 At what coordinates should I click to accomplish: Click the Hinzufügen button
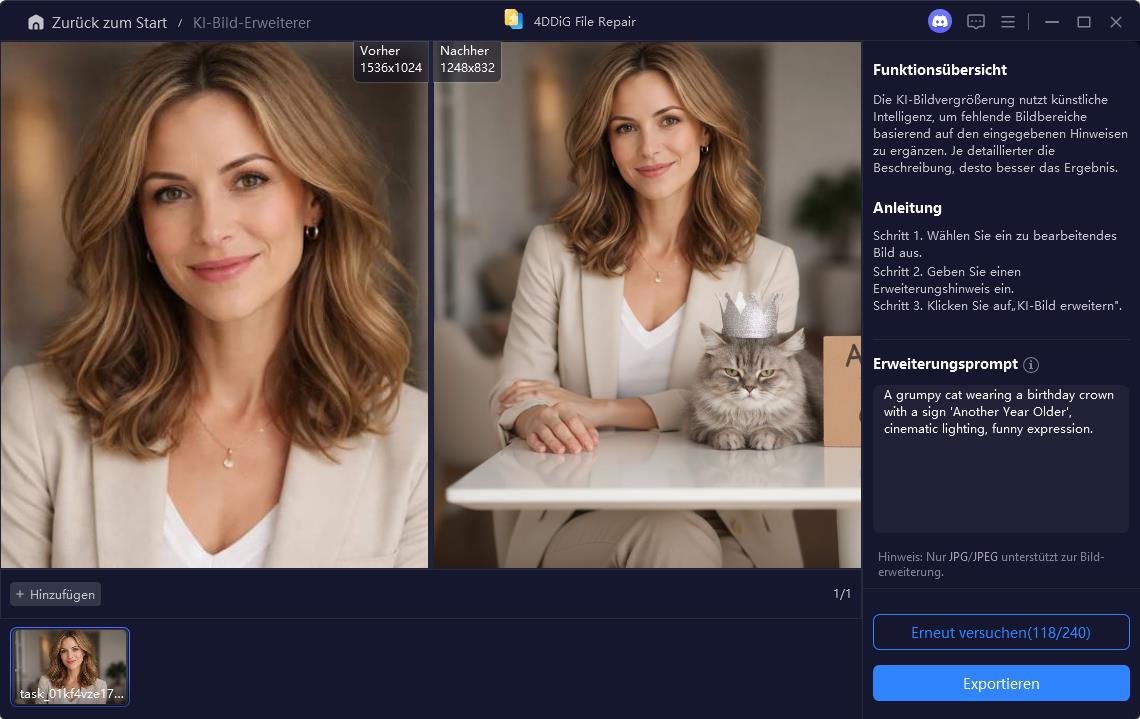(x=55, y=594)
